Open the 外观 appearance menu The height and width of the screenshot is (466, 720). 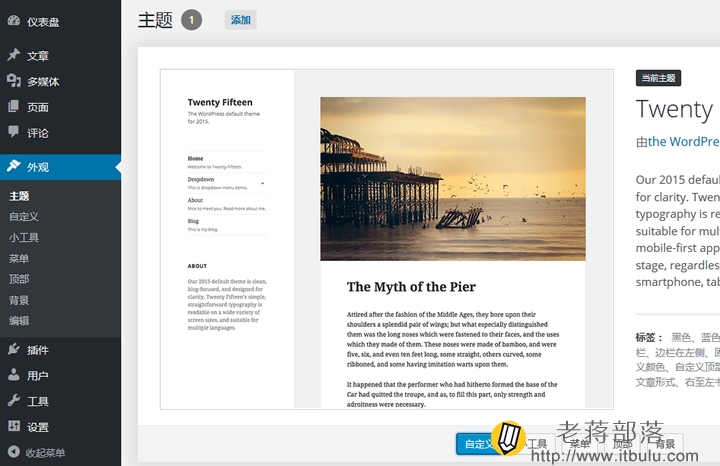(x=61, y=167)
